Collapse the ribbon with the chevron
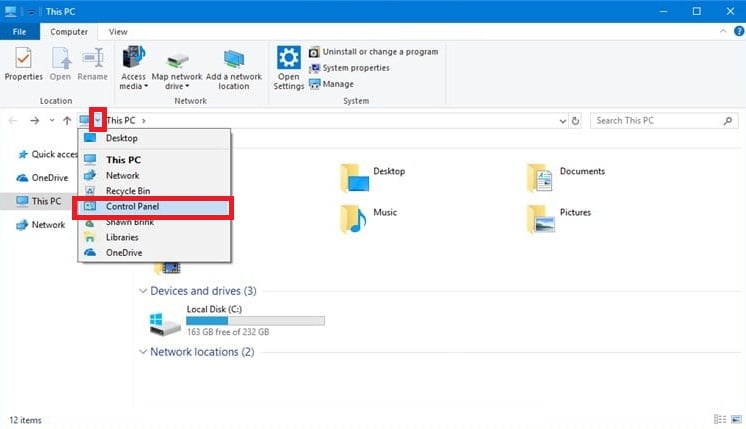This screenshot has width=746, height=429. pos(723,31)
